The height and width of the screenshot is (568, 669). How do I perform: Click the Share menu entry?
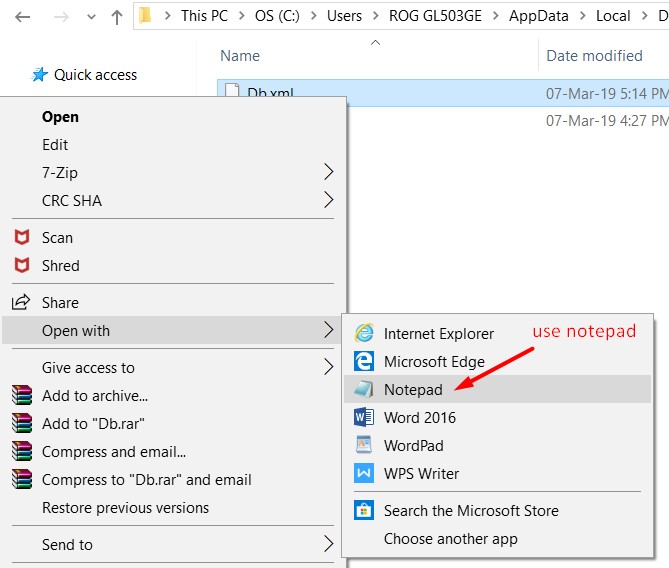[60, 302]
